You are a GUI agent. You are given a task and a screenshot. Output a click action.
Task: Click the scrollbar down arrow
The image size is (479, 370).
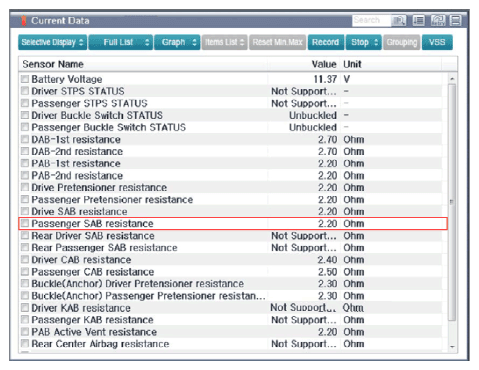pos(452,347)
